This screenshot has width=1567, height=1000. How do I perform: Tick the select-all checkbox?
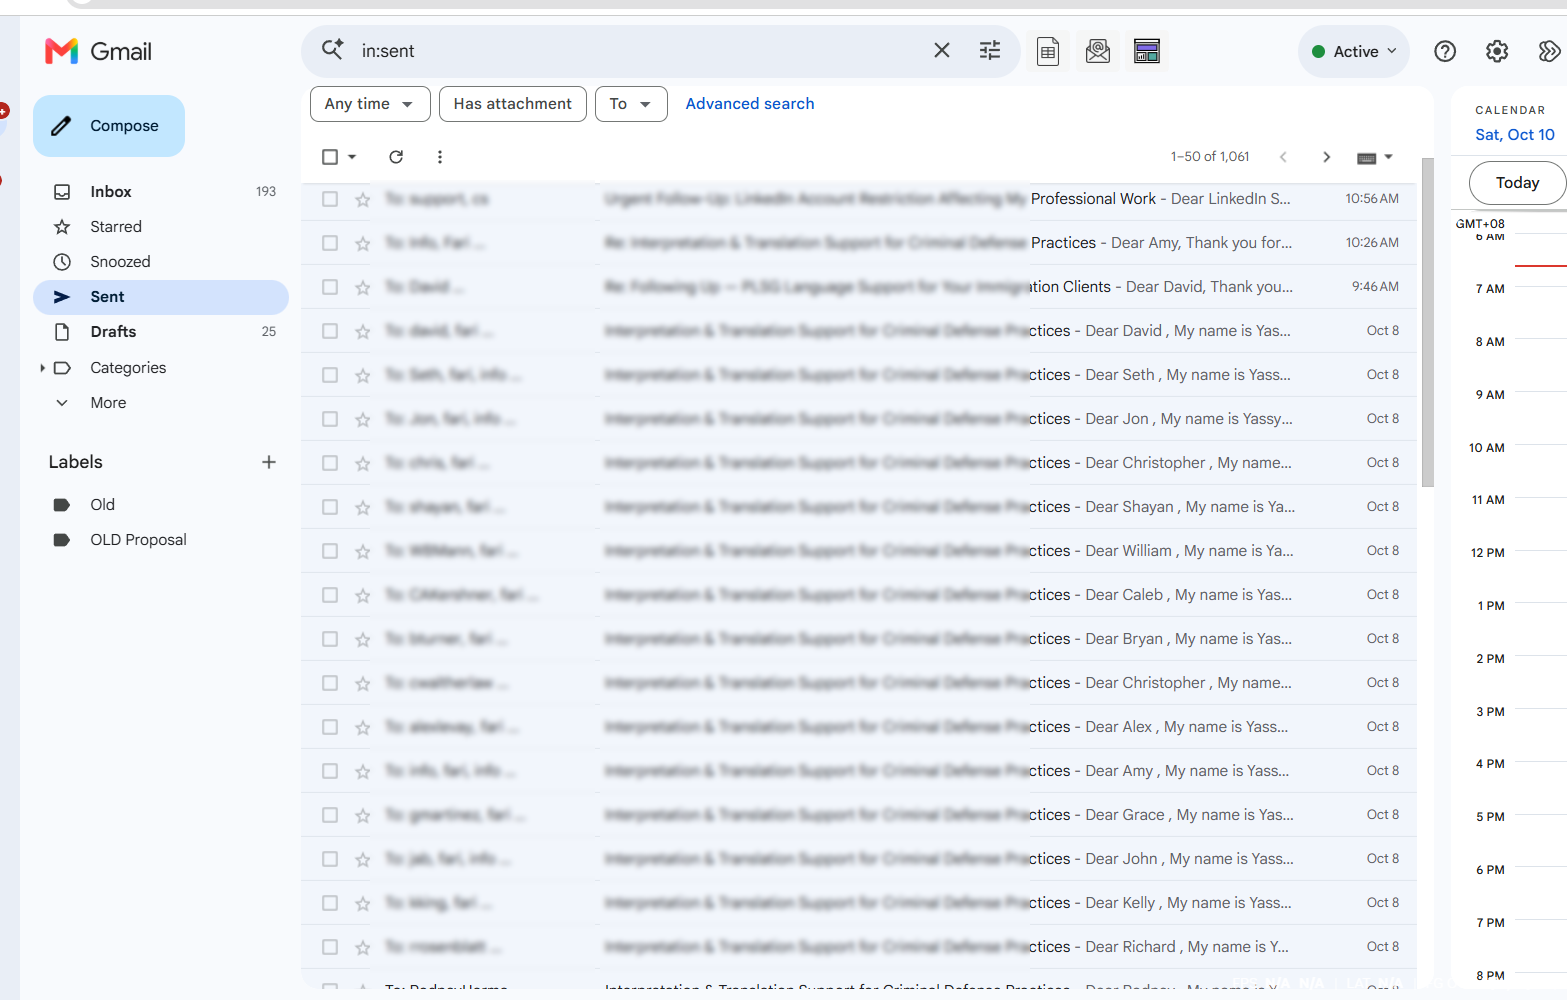click(x=330, y=157)
